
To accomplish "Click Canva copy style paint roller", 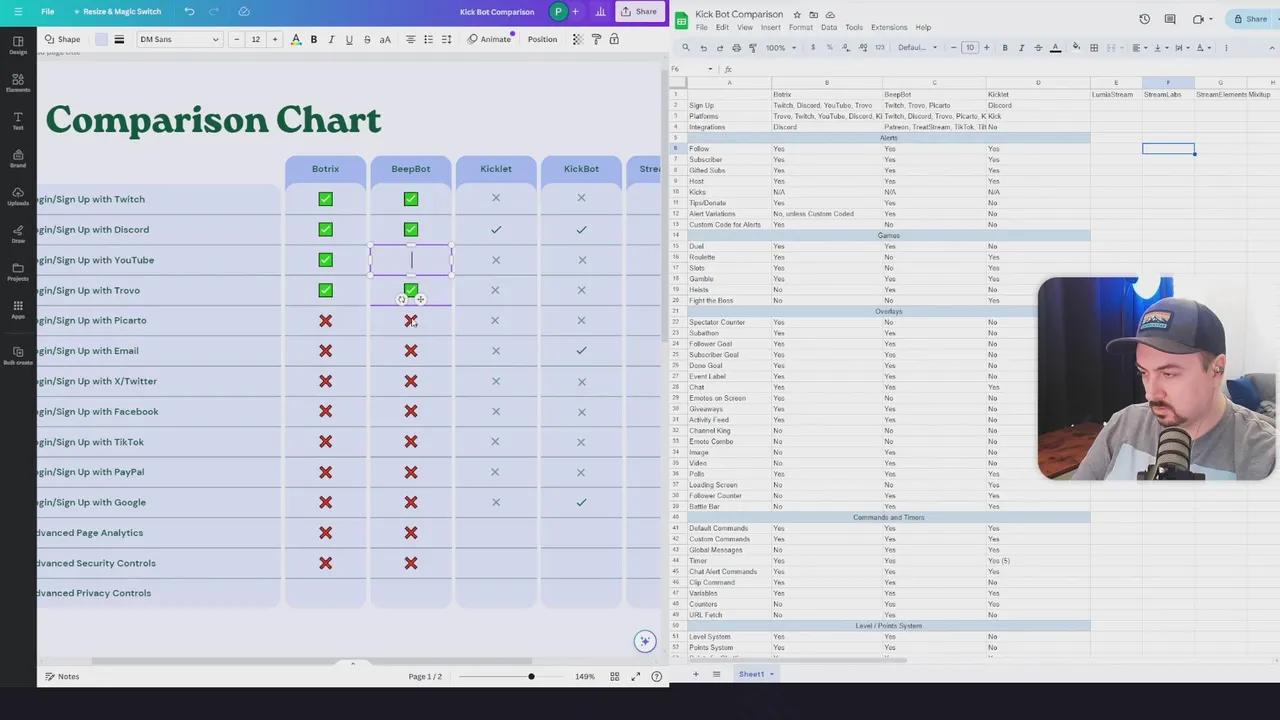I will (596, 39).
